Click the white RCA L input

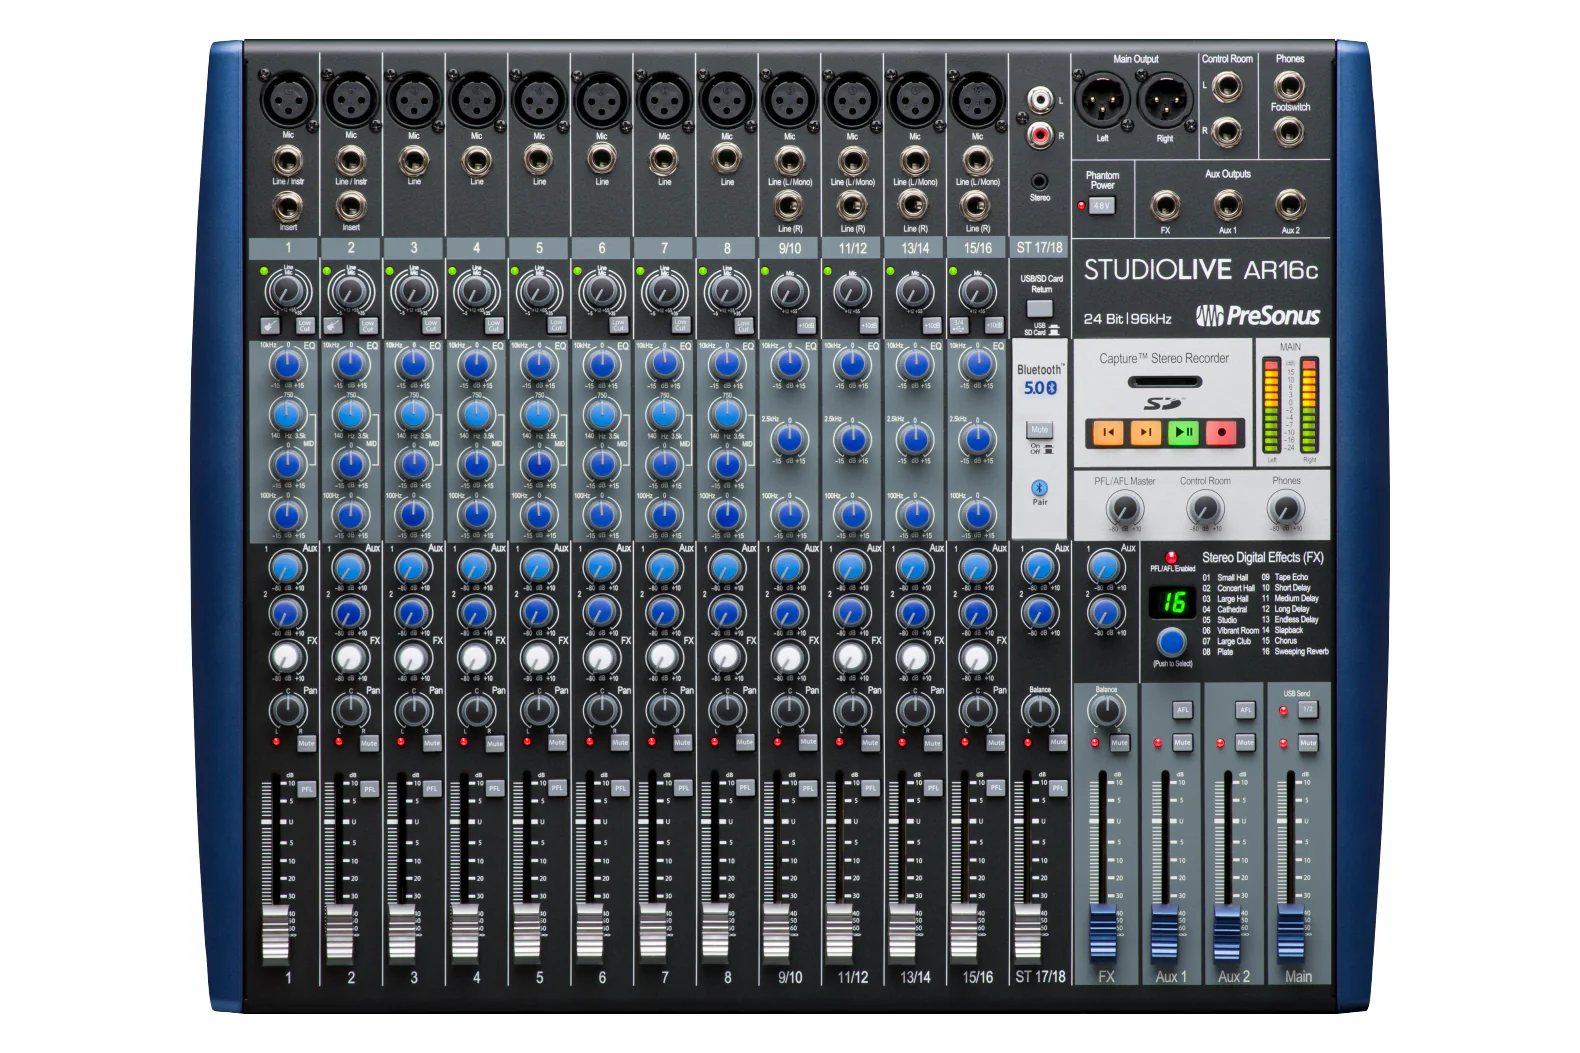click(x=1040, y=100)
